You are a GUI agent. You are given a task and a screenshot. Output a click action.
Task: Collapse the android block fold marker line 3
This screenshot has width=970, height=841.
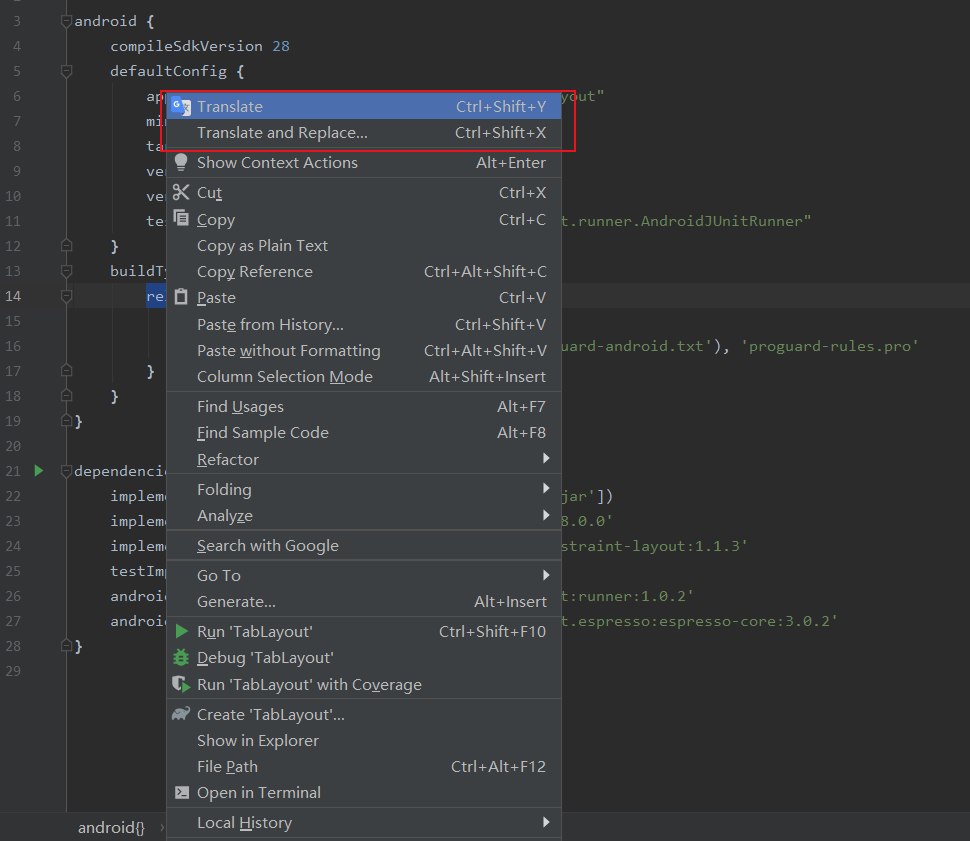[x=66, y=21]
